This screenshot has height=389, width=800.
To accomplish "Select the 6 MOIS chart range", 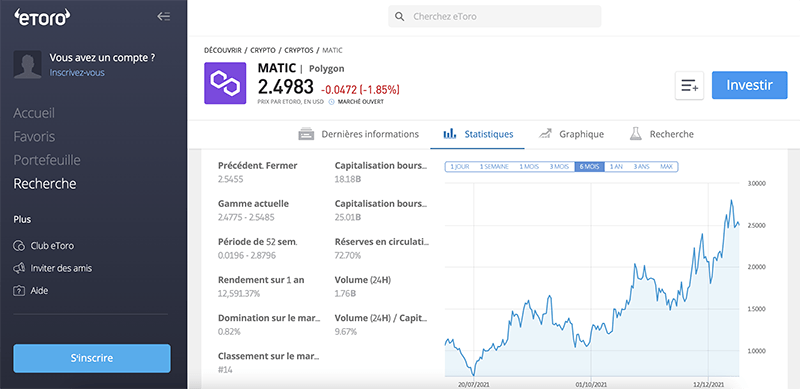I will tap(589, 167).
